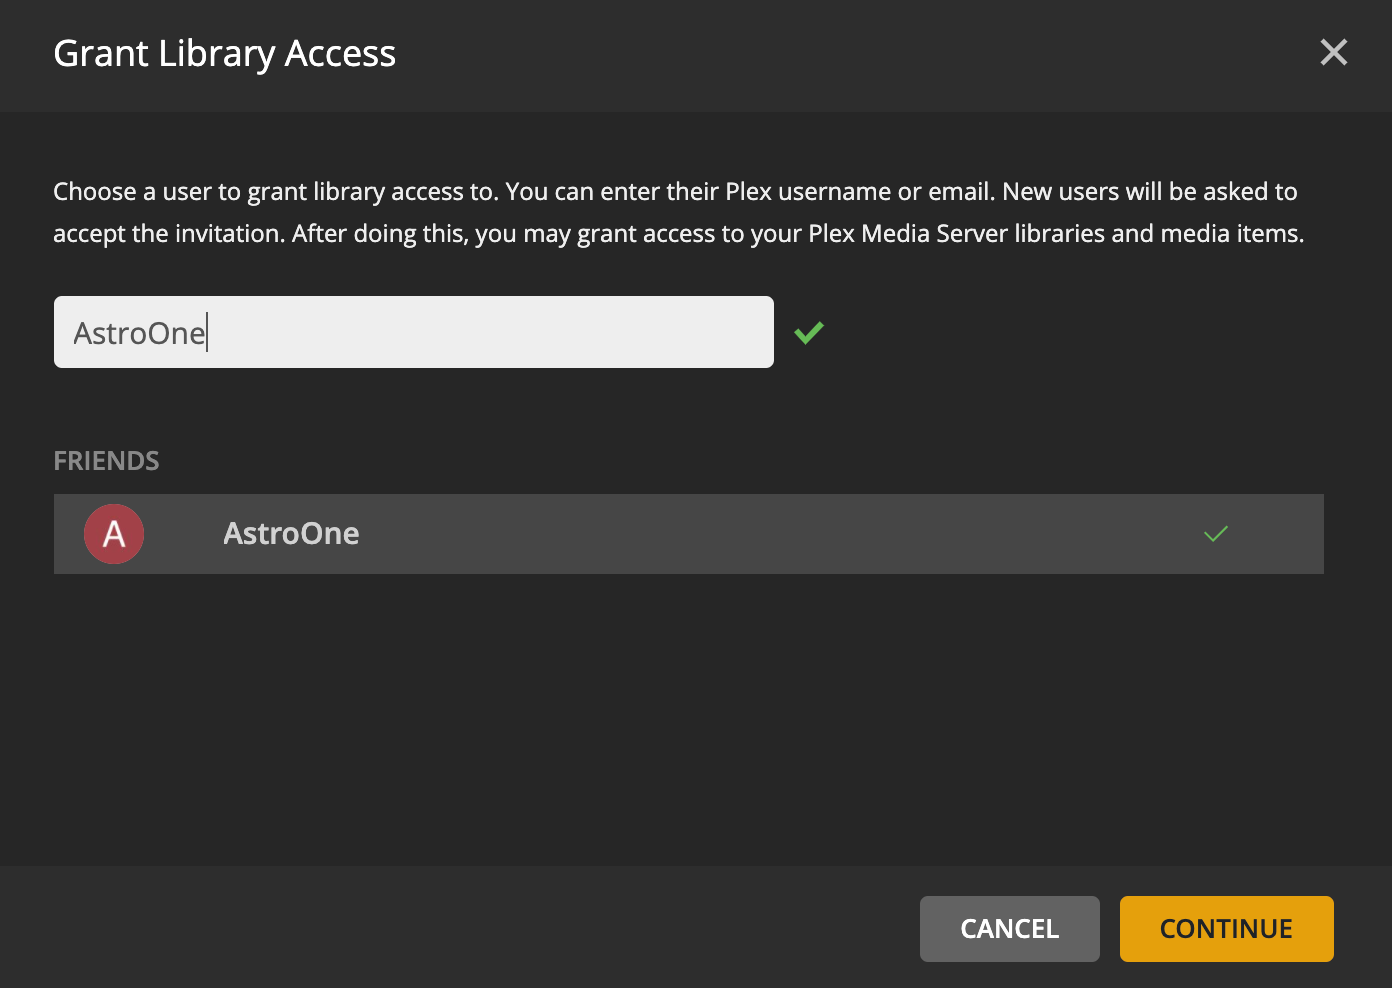This screenshot has height=988, width=1392.
Task: Click the AstroOne name label
Action: click(x=291, y=533)
